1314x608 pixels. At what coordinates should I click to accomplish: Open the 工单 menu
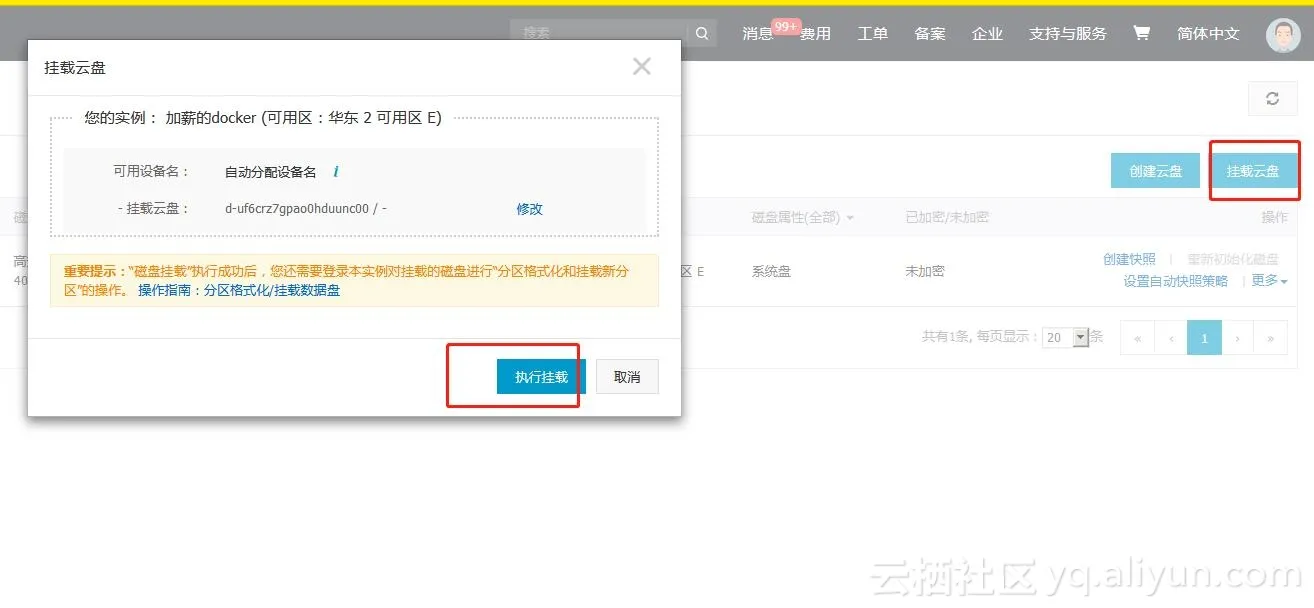(x=872, y=34)
